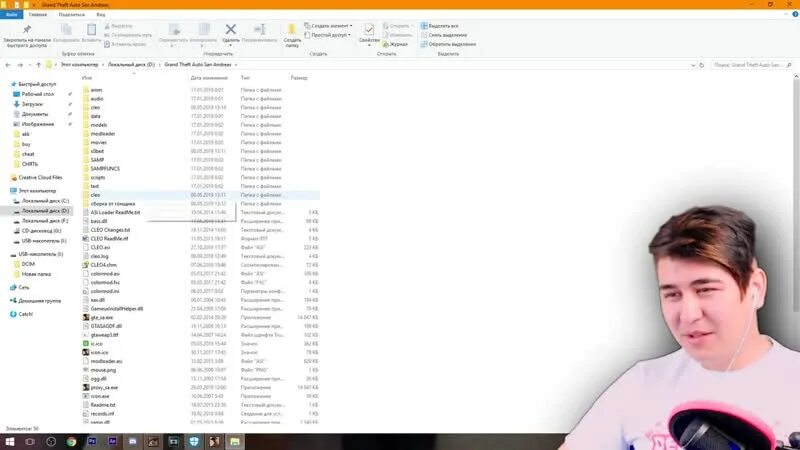Click Снять выделение in ribbon
The height and width of the screenshot is (450, 800).
point(444,35)
